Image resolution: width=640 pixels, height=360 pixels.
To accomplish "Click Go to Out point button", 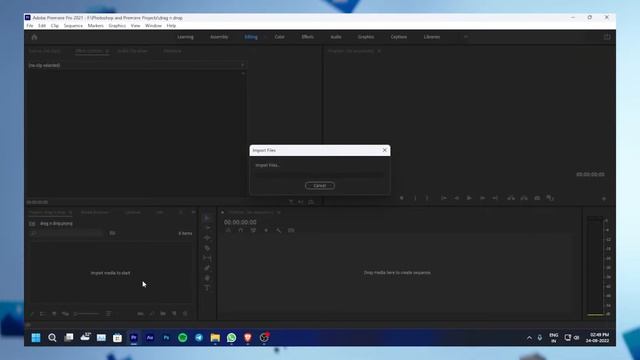I will pos(495,198).
